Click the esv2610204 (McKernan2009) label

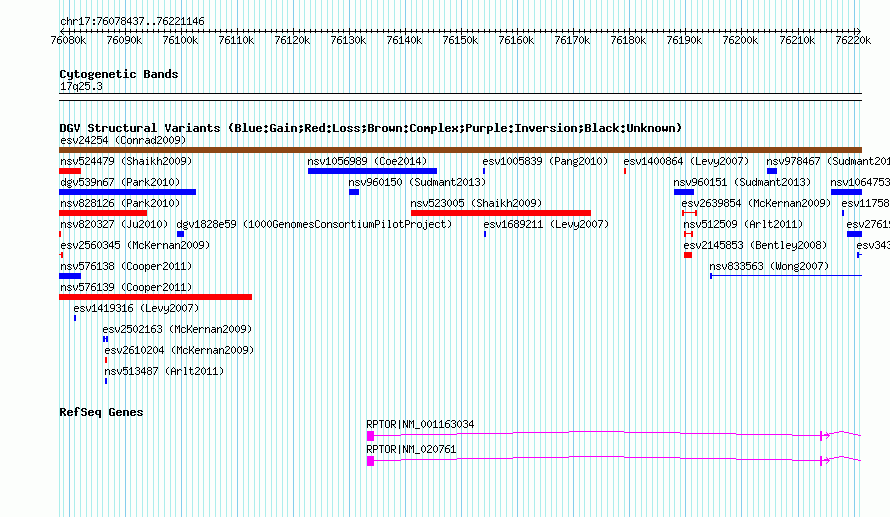click(179, 350)
